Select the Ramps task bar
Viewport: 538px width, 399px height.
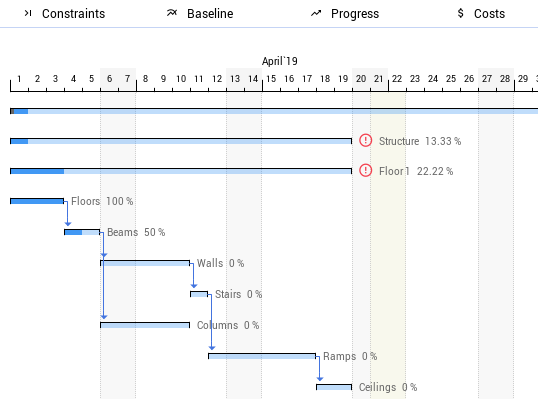262,356
